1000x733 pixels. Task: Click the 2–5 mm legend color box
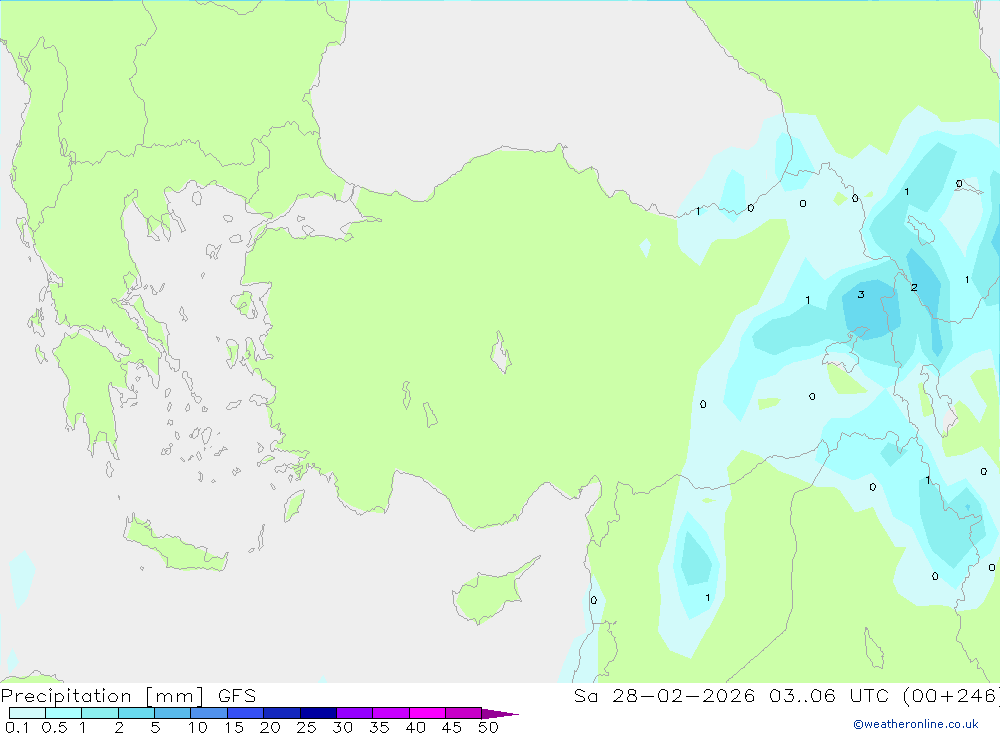(x=136, y=713)
